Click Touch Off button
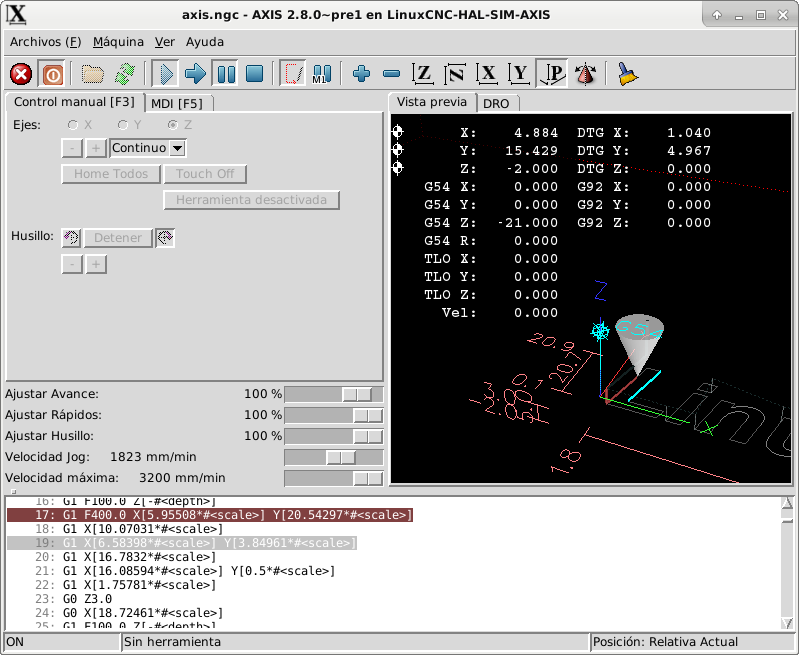799x655 pixels. pos(205,174)
